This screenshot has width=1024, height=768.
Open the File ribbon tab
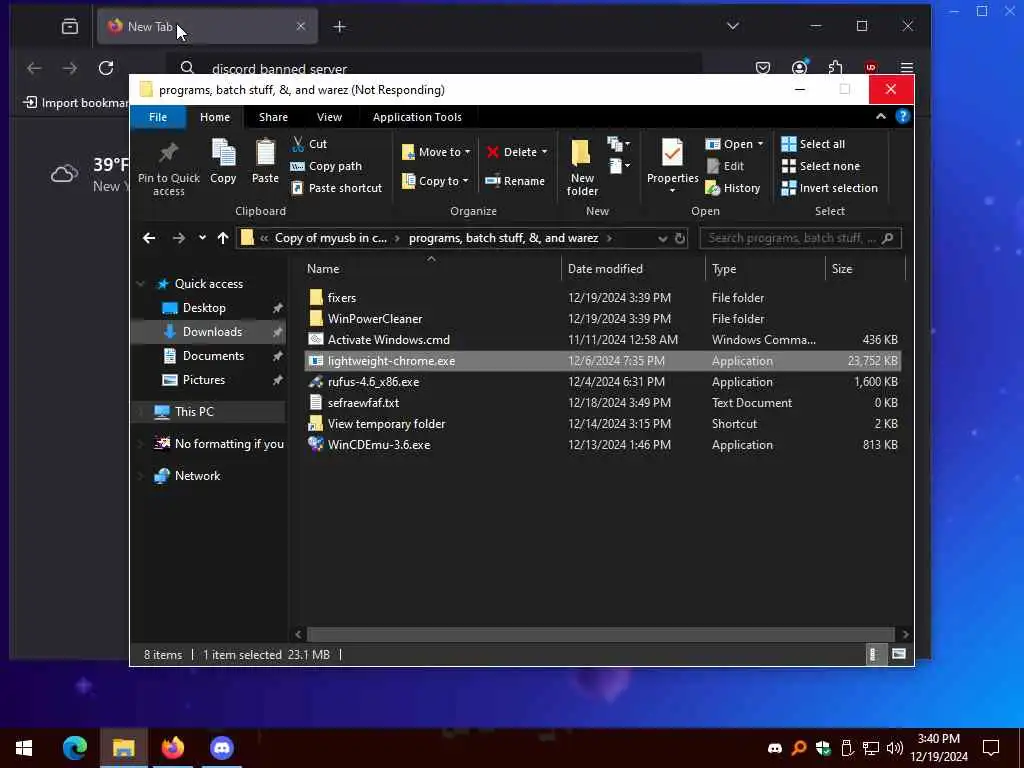[158, 117]
